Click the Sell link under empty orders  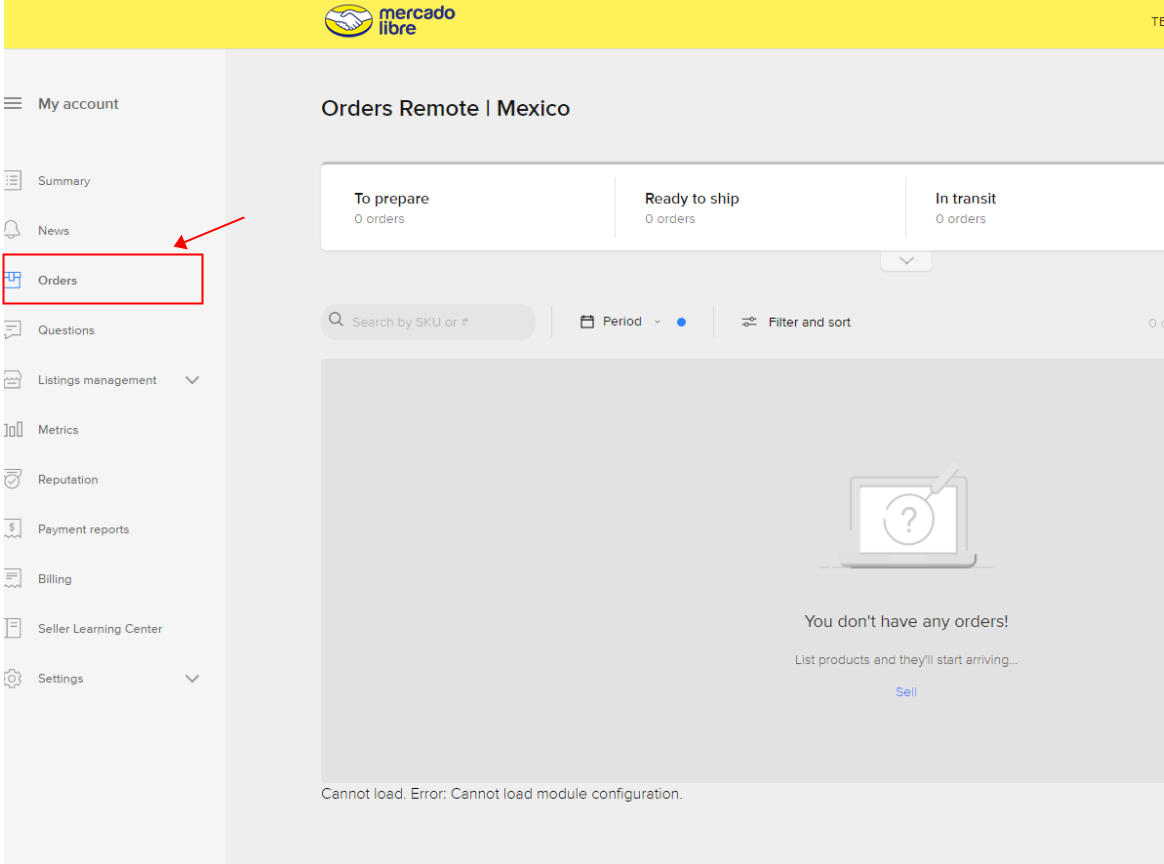906,692
